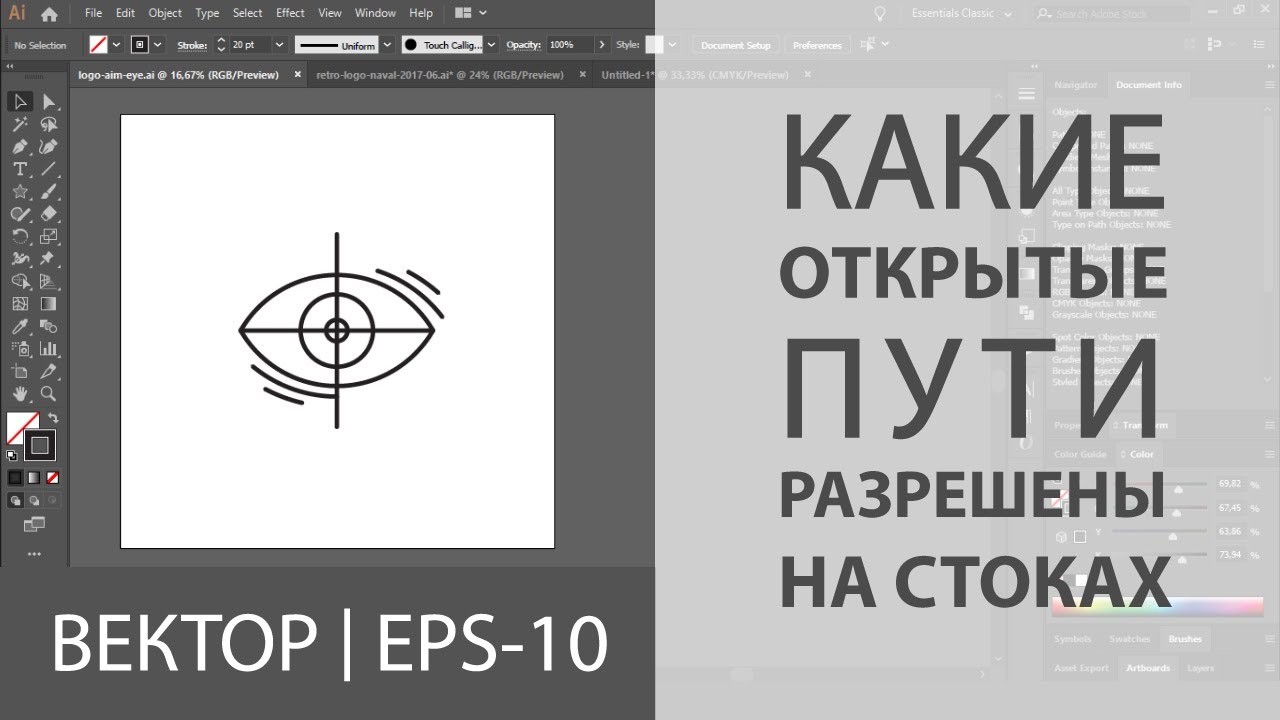Select the Mesh tool
The height and width of the screenshot is (720, 1280).
pos(20,304)
